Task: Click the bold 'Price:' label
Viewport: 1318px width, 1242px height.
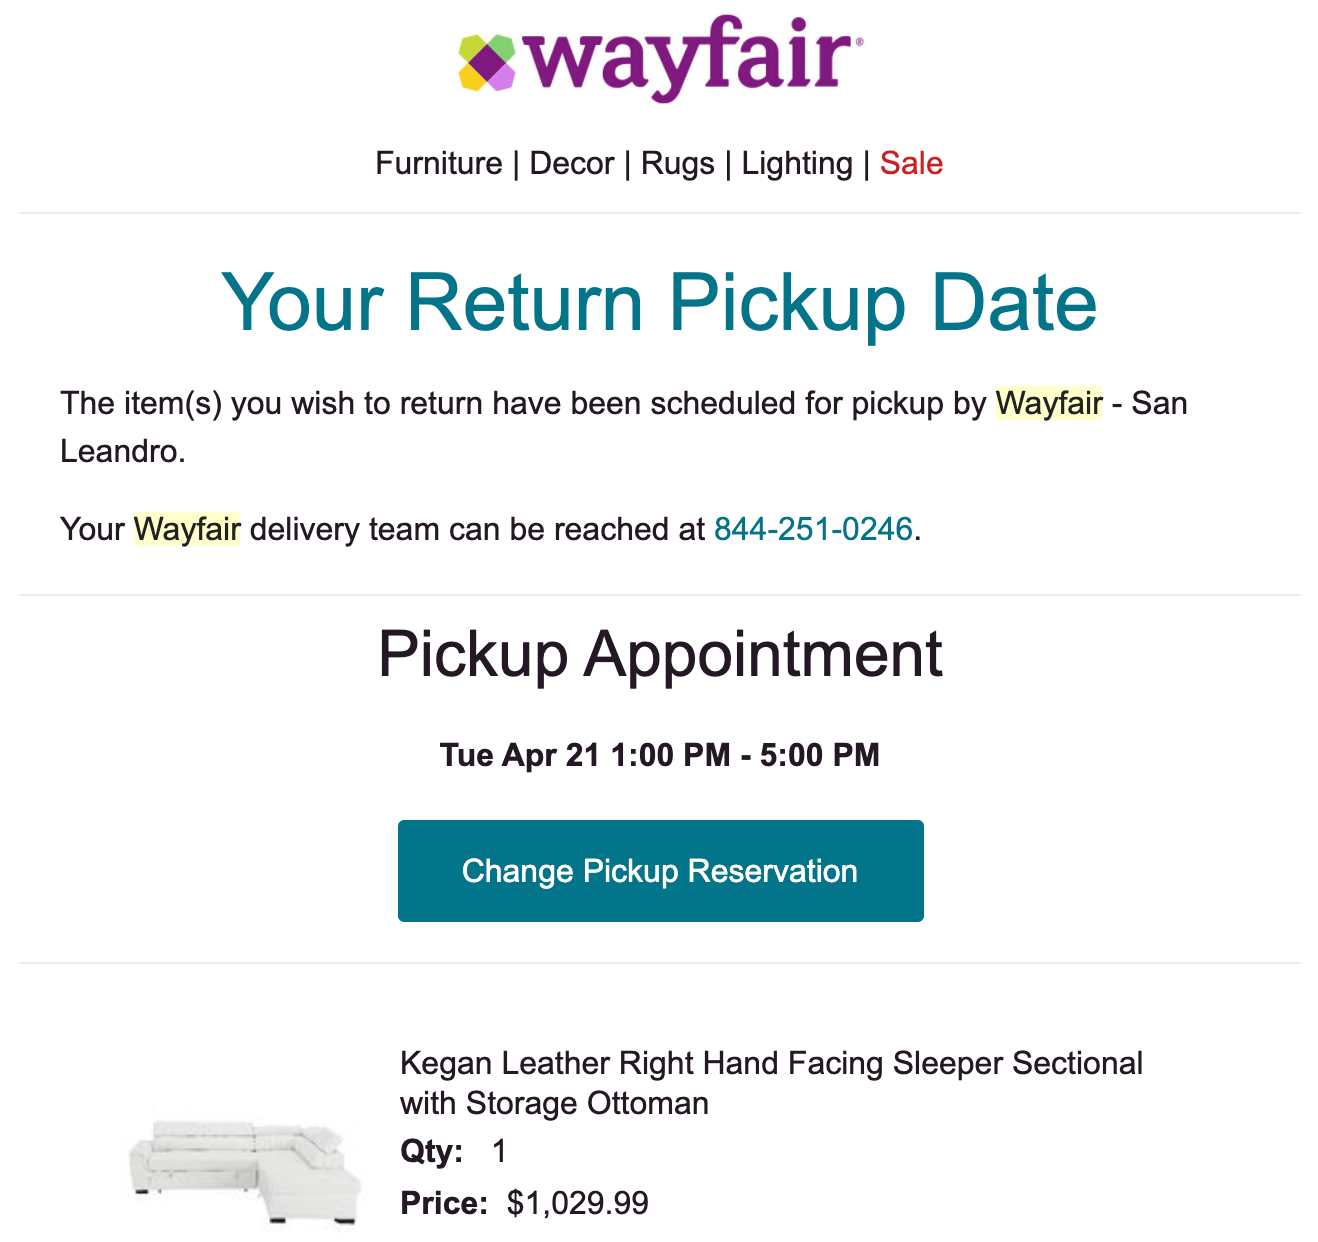Action: 444,1203
